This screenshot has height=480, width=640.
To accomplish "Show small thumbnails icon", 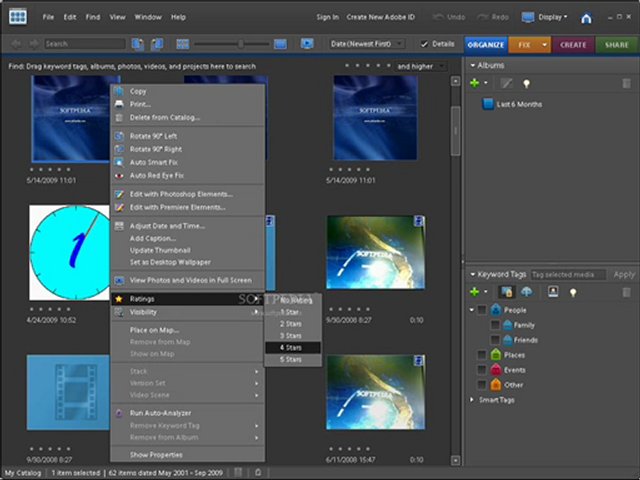I will [x=182, y=44].
